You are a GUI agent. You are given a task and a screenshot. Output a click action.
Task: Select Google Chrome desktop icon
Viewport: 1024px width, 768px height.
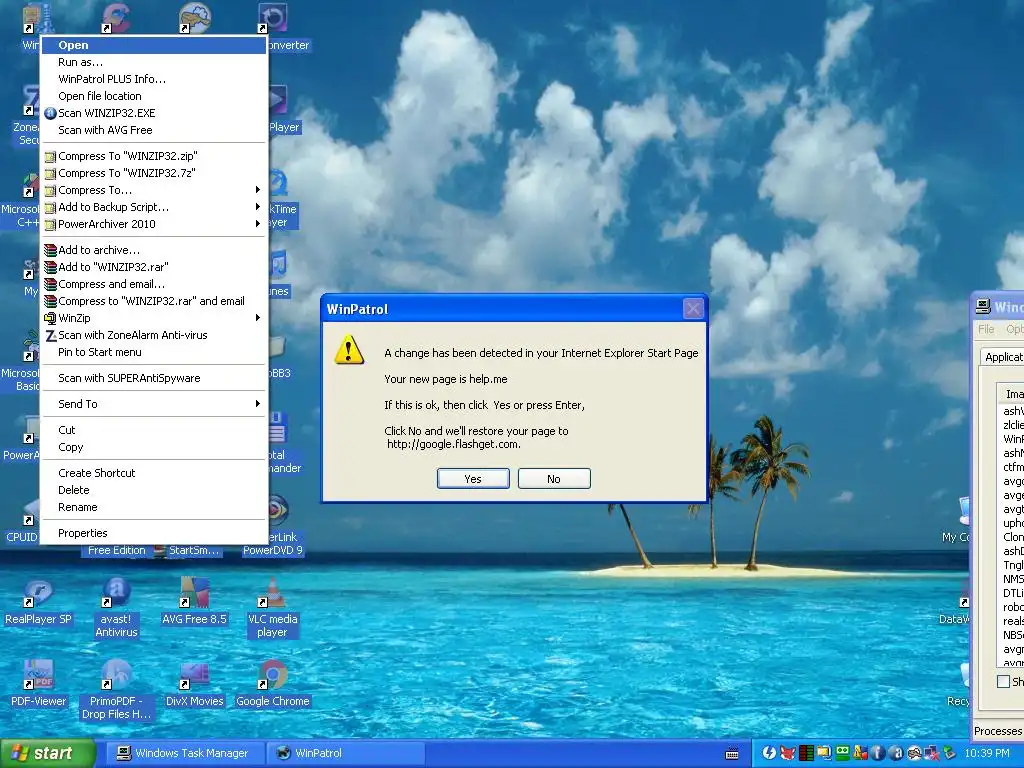coord(272,683)
